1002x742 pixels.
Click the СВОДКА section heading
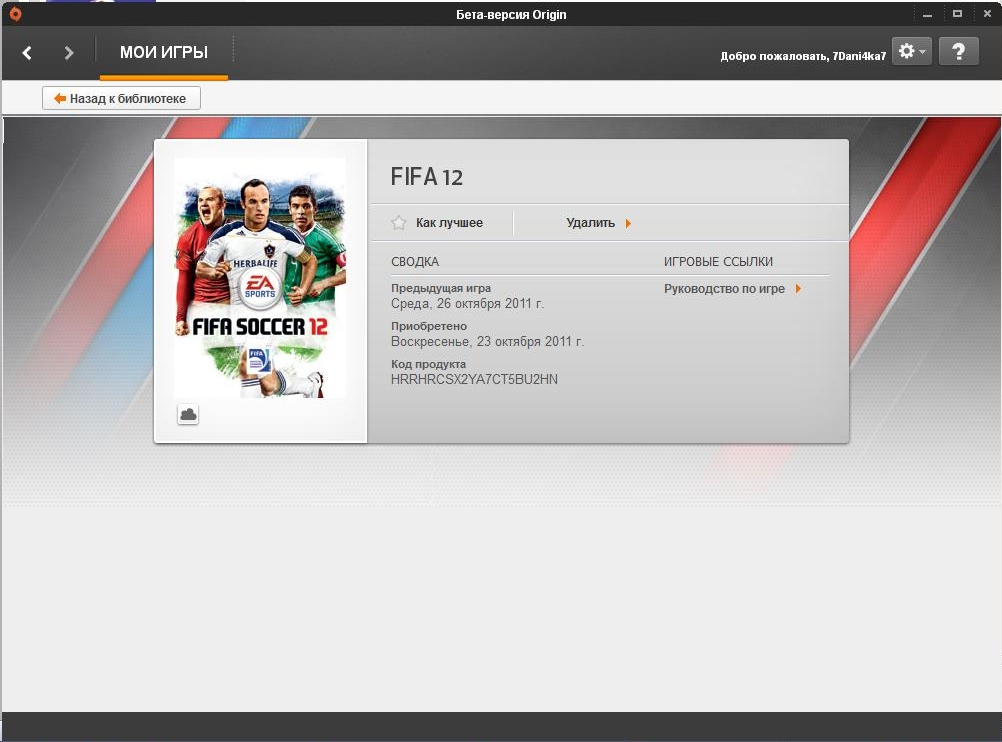tap(415, 261)
